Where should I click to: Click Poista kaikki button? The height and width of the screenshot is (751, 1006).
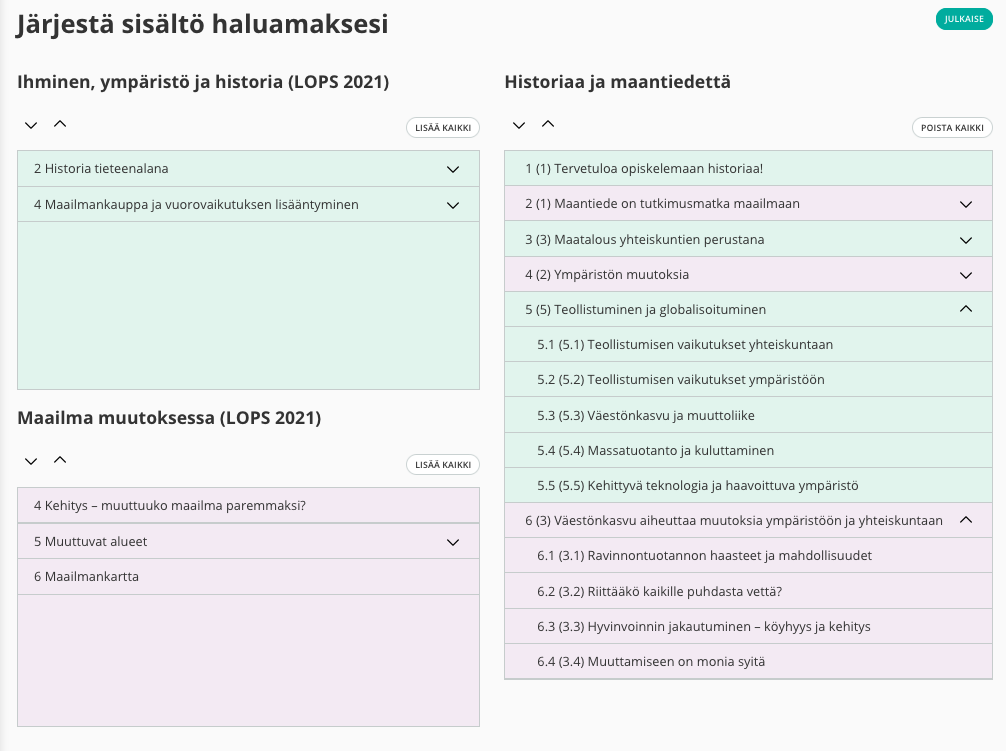tap(952, 128)
